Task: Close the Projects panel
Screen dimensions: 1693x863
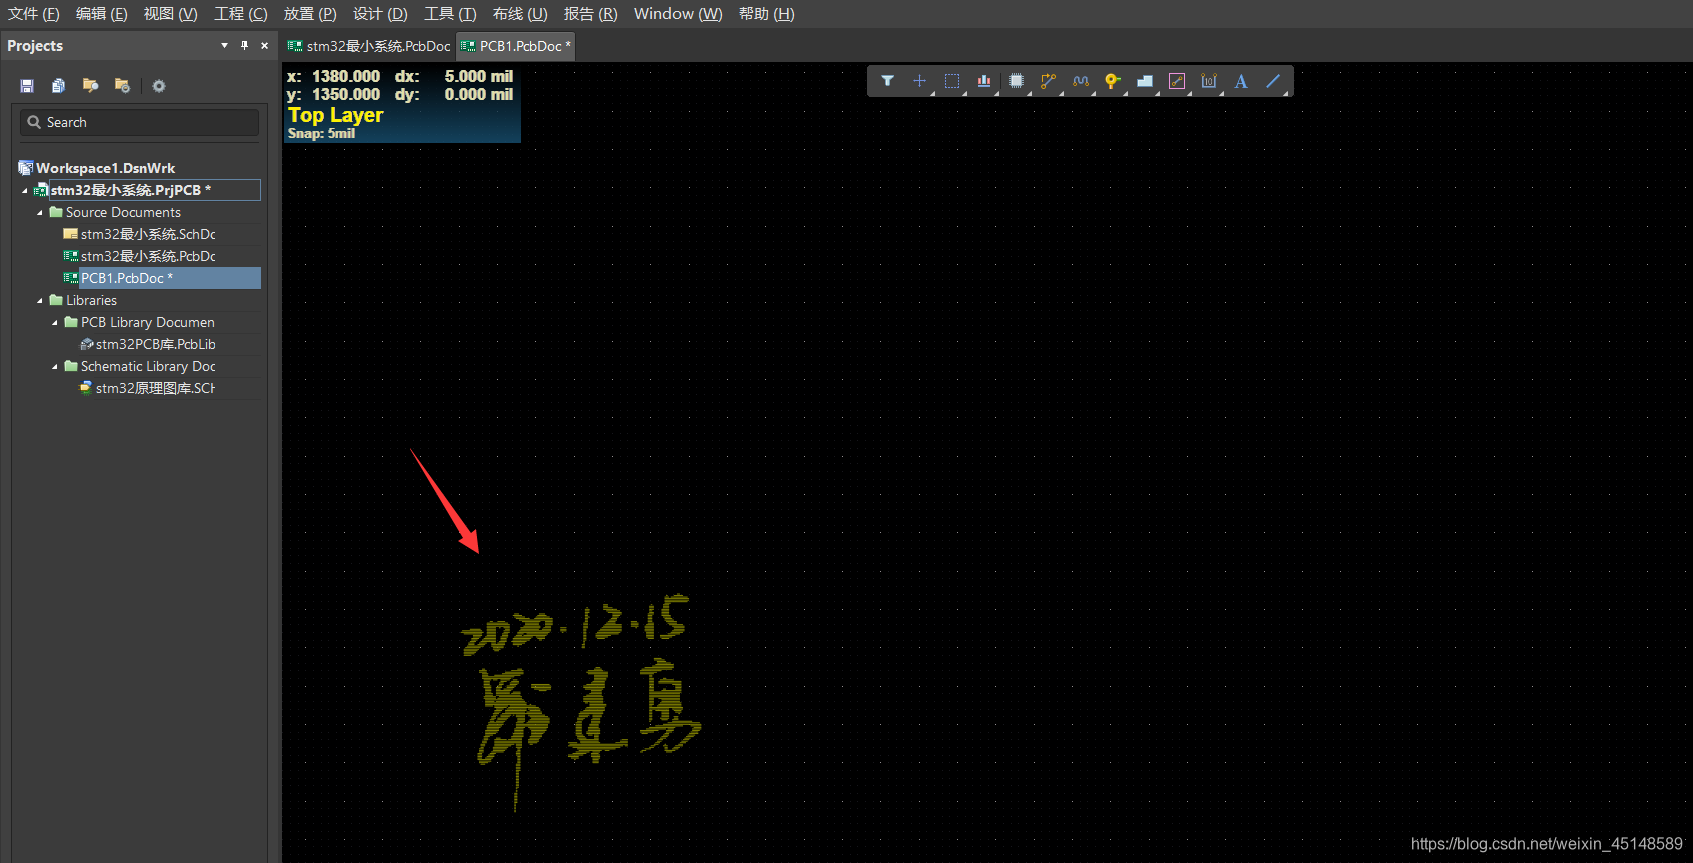Action: click(264, 45)
